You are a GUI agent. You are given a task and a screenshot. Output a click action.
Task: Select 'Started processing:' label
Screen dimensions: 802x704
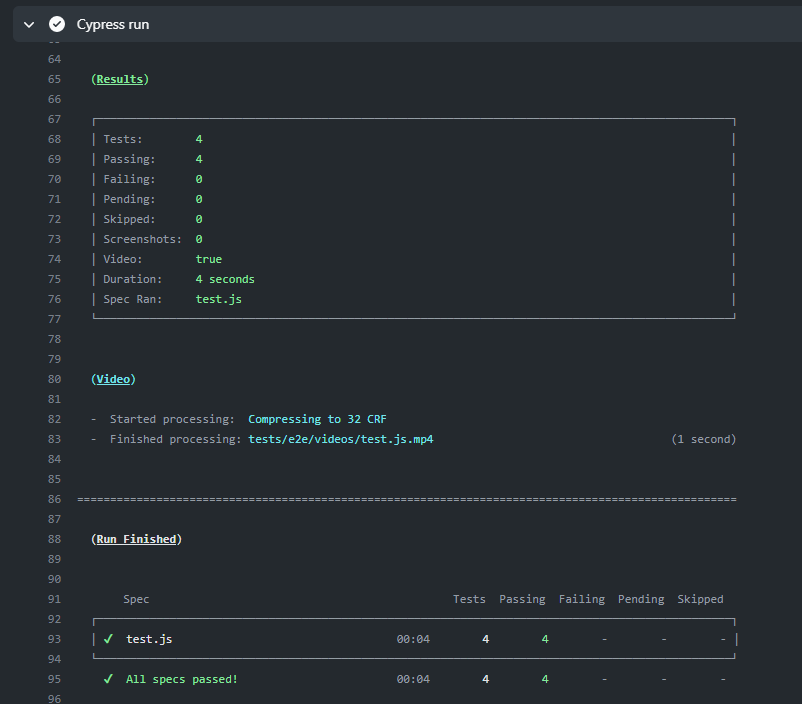click(x=172, y=419)
